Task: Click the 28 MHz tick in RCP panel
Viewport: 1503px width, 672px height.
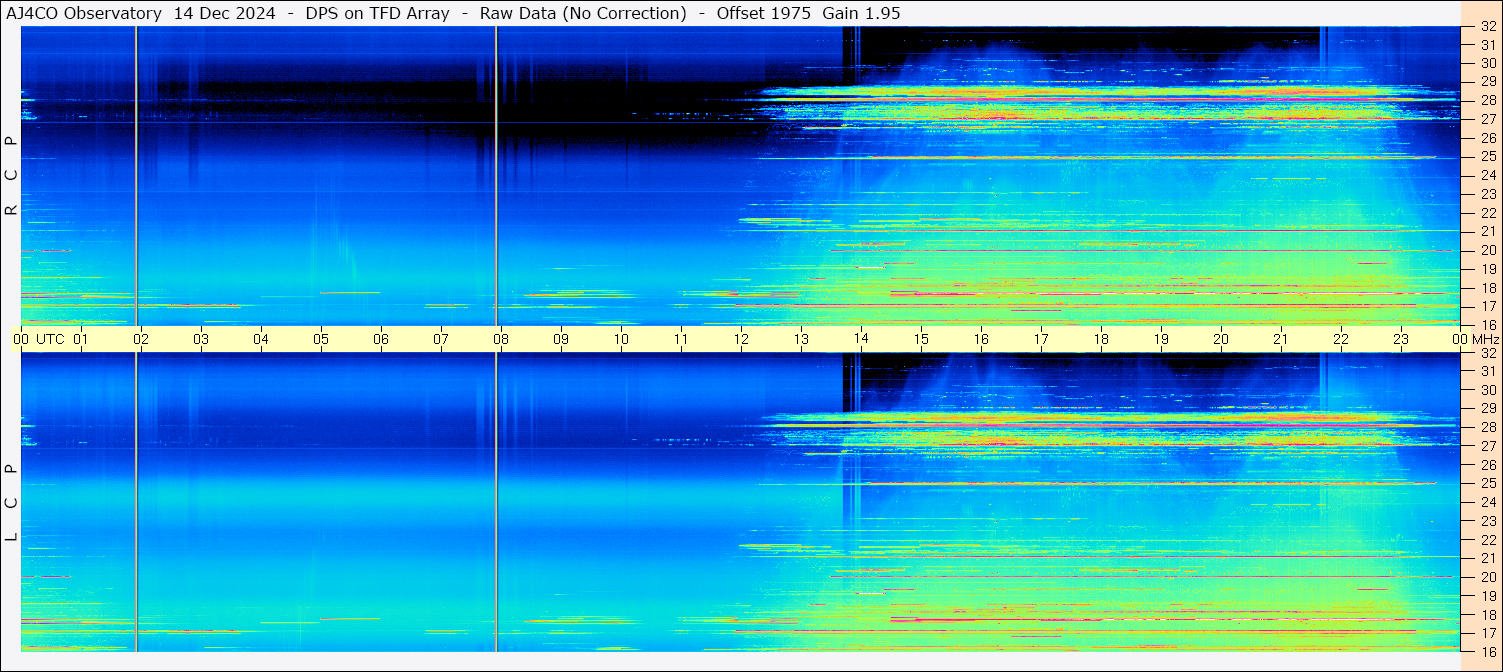Action: click(x=1488, y=101)
